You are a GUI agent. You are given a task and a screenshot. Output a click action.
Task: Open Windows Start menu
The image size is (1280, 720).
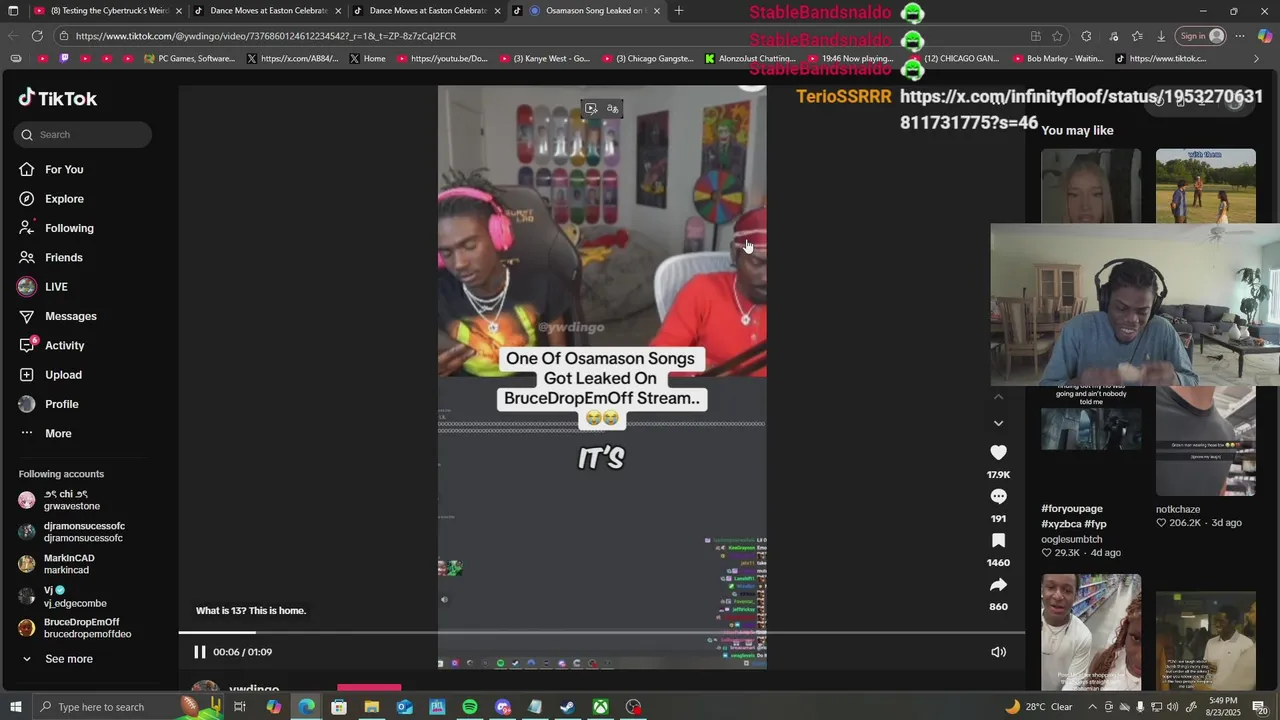click(x=15, y=707)
